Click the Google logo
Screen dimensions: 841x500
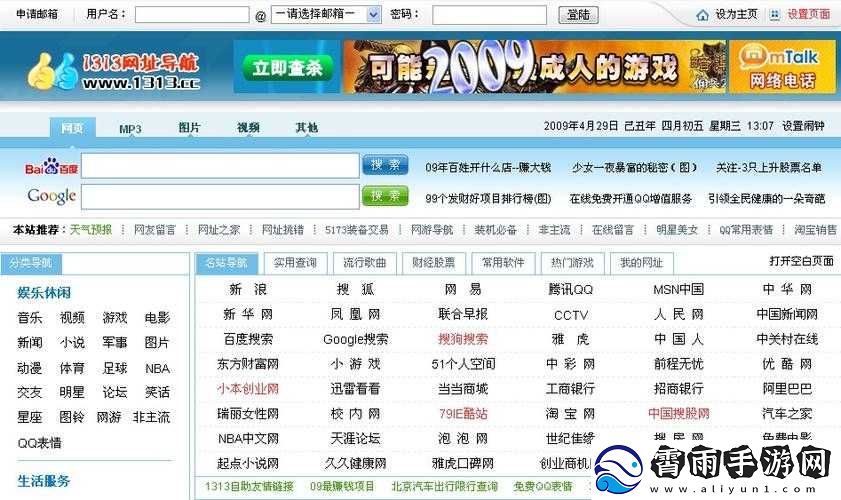pyautogui.click(x=51, y=196)
